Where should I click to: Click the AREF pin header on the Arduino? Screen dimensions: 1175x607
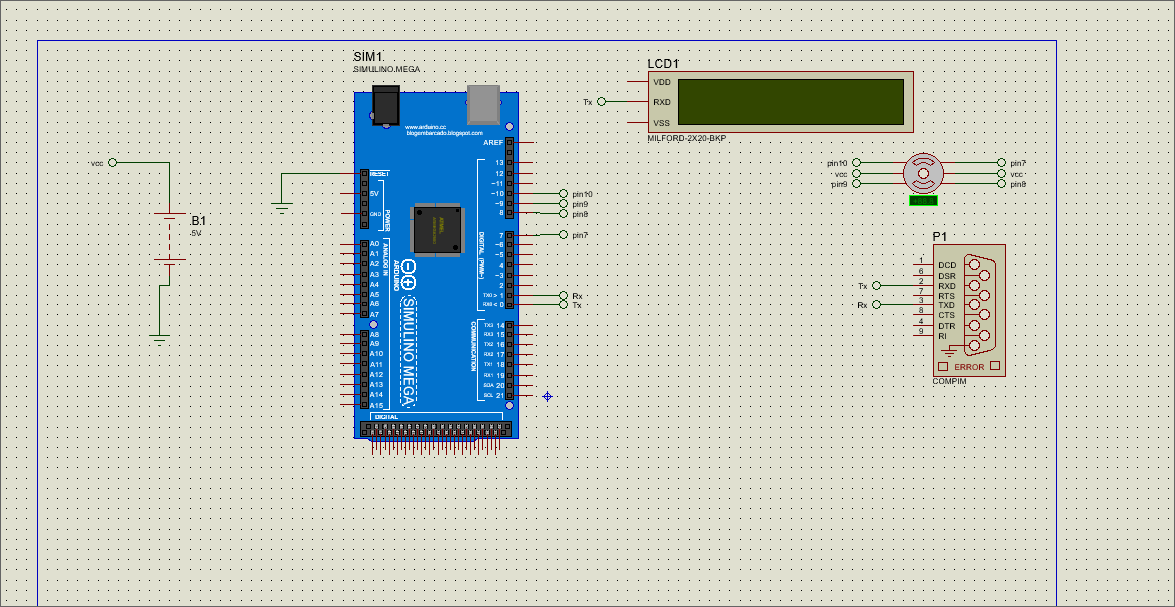pyautogui.click(x=509, y=143)
